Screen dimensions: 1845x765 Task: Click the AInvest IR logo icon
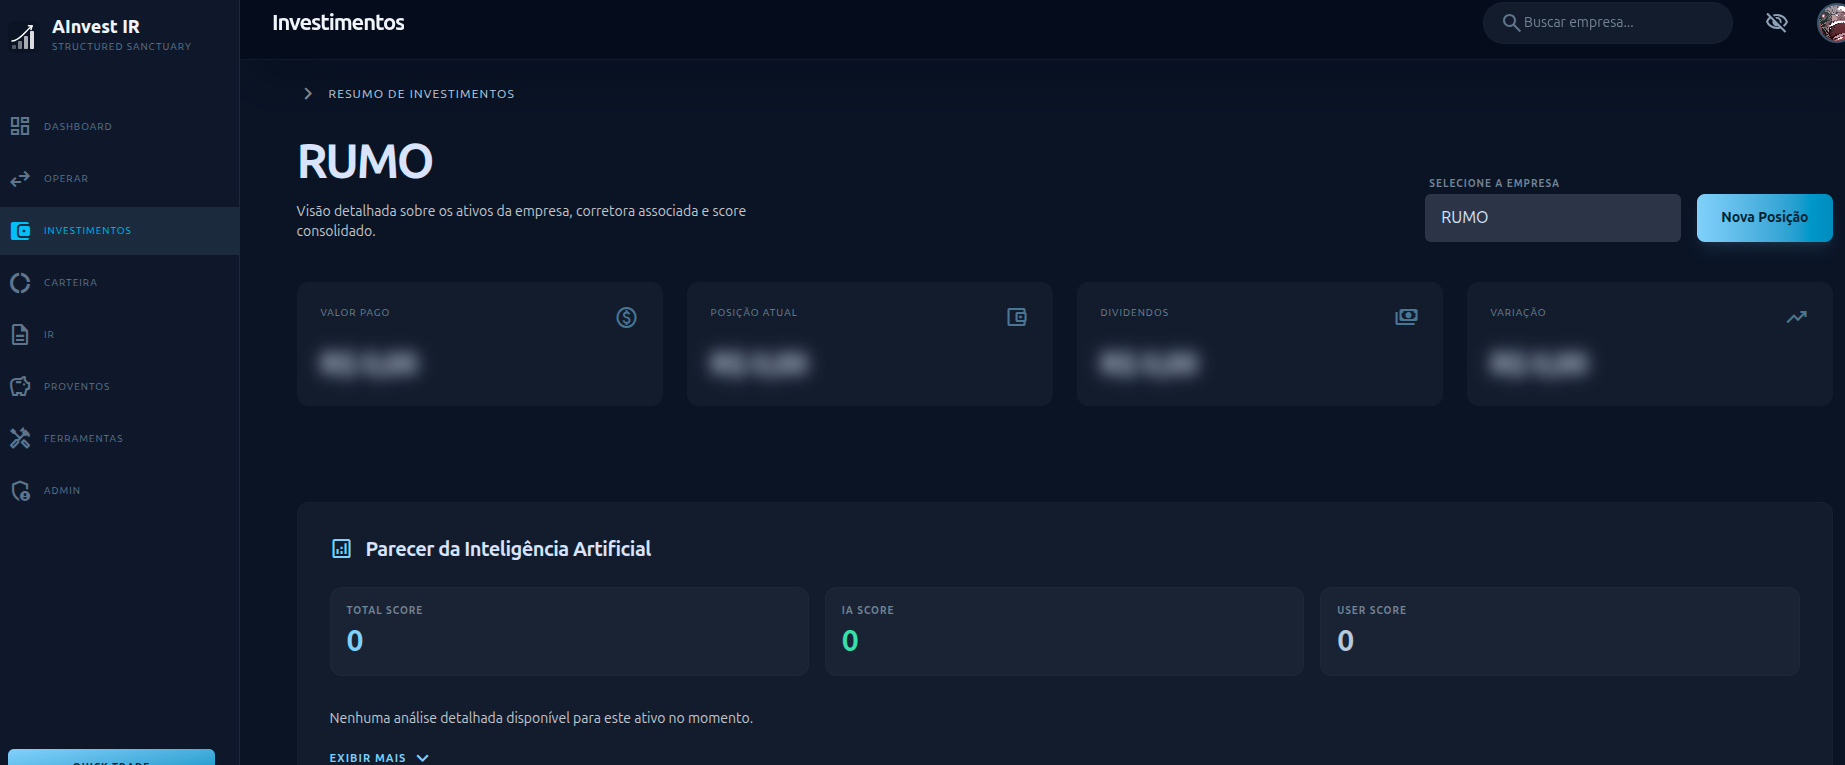click(x=22, y=37)
